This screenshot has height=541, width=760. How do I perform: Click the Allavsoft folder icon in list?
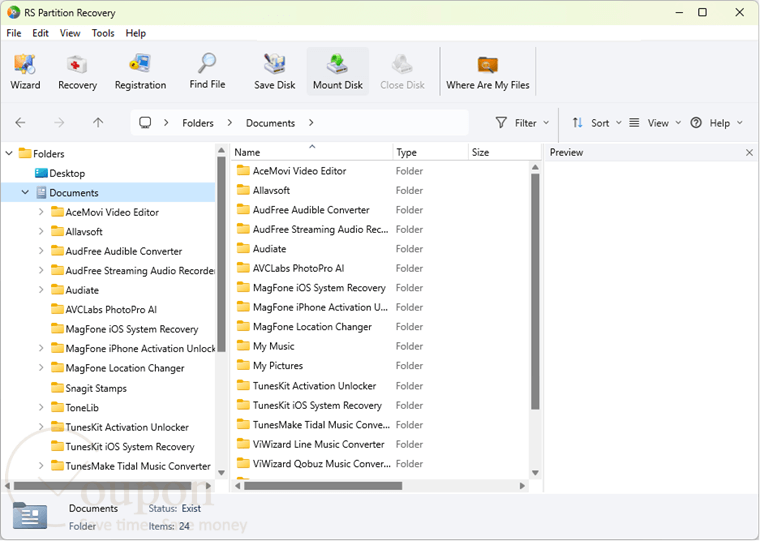click(243, 190)
